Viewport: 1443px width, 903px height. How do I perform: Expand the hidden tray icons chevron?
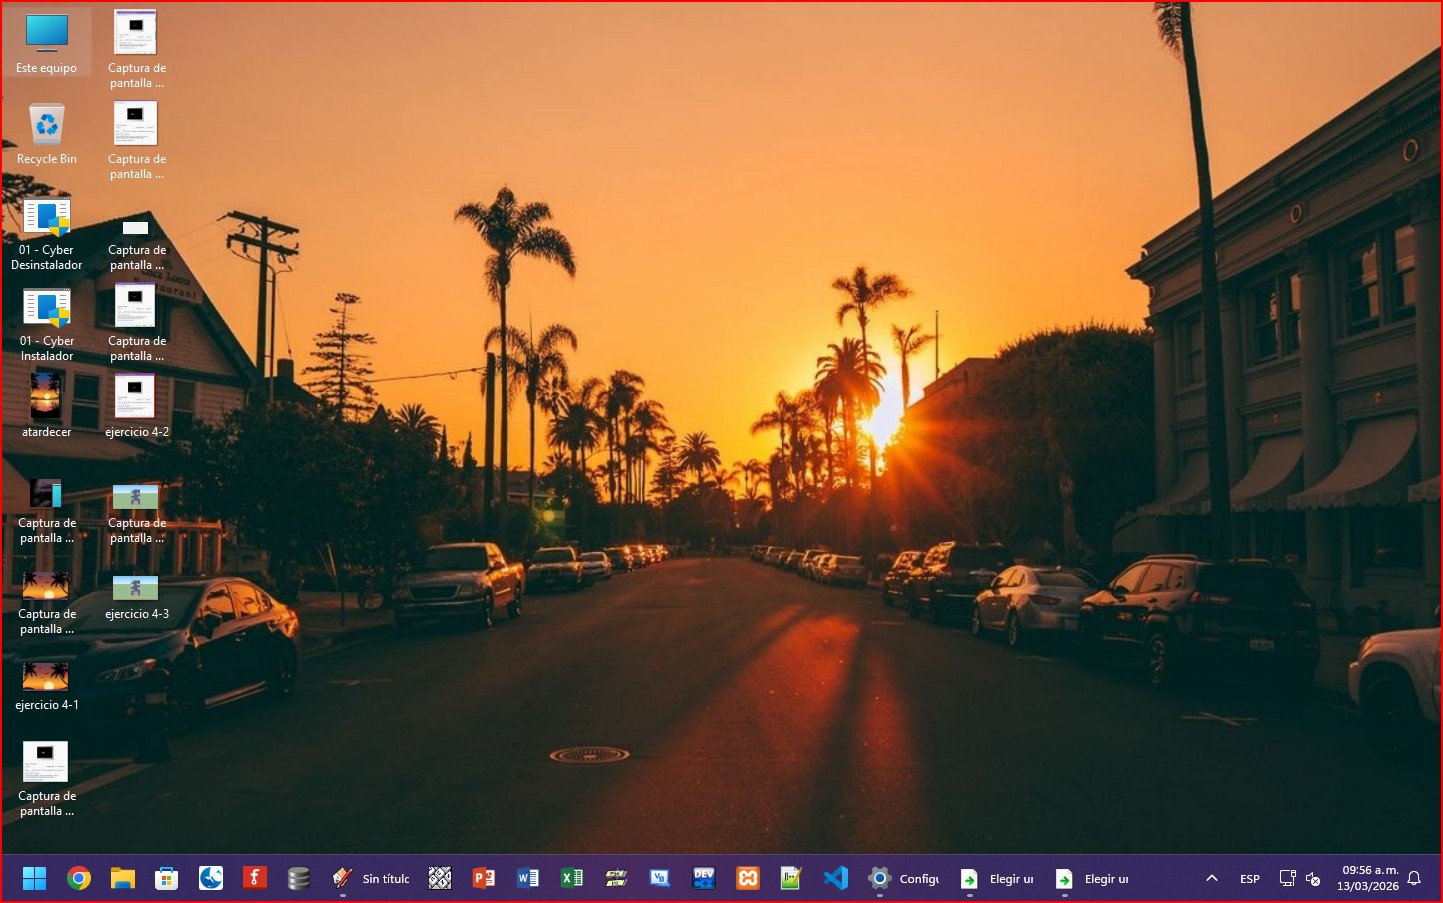(1212, 878)
